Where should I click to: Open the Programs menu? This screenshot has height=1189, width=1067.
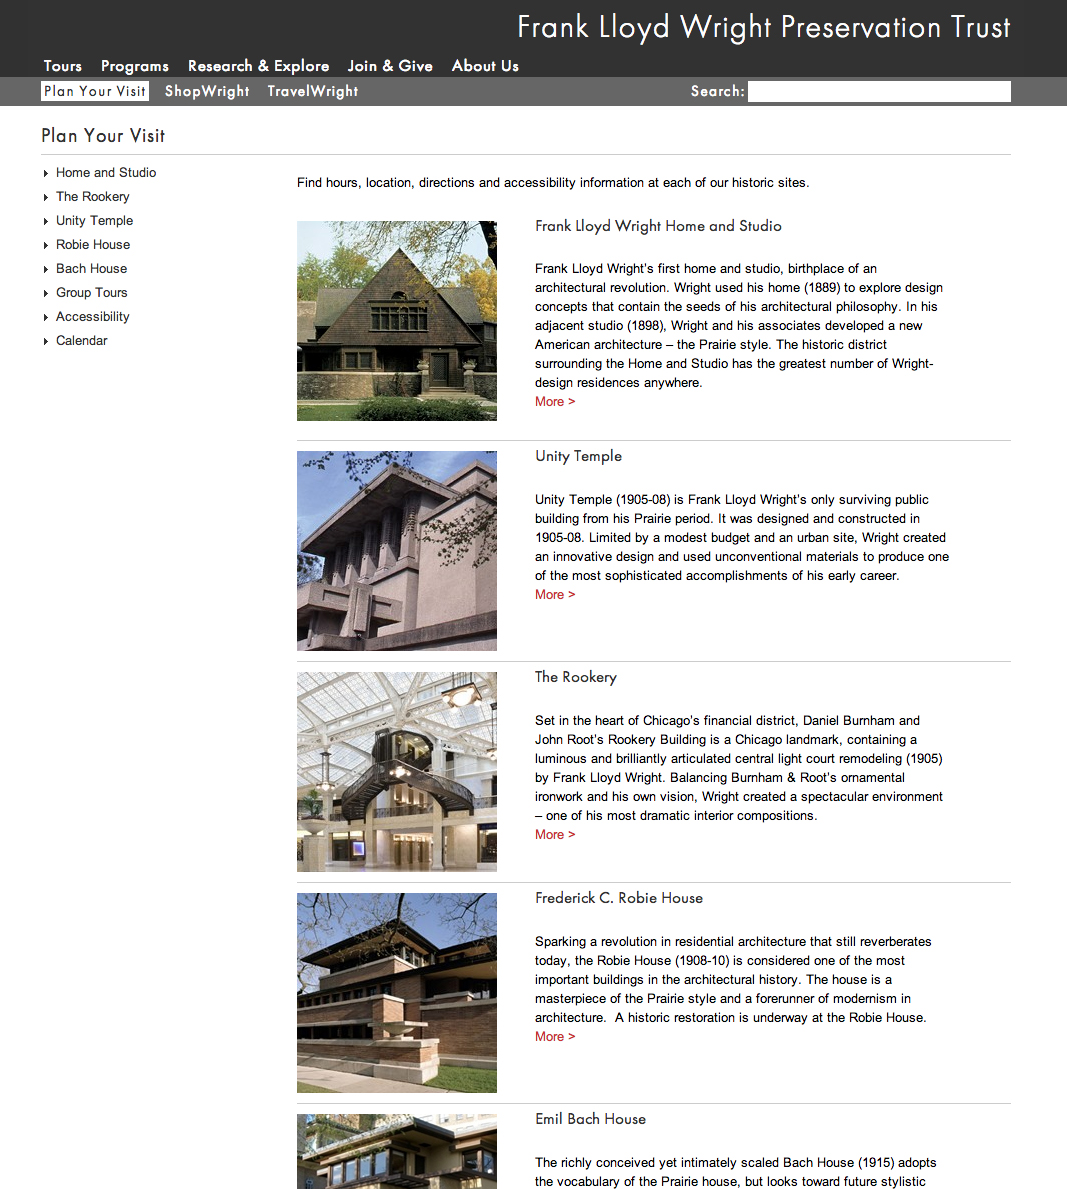pyautogui.click(x=135, y=66)
